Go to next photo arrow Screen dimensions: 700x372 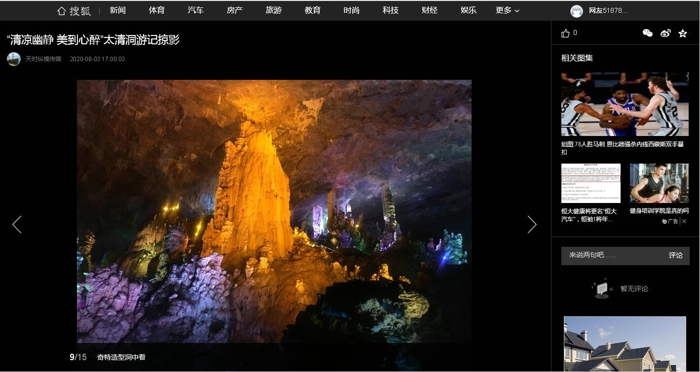532,224
